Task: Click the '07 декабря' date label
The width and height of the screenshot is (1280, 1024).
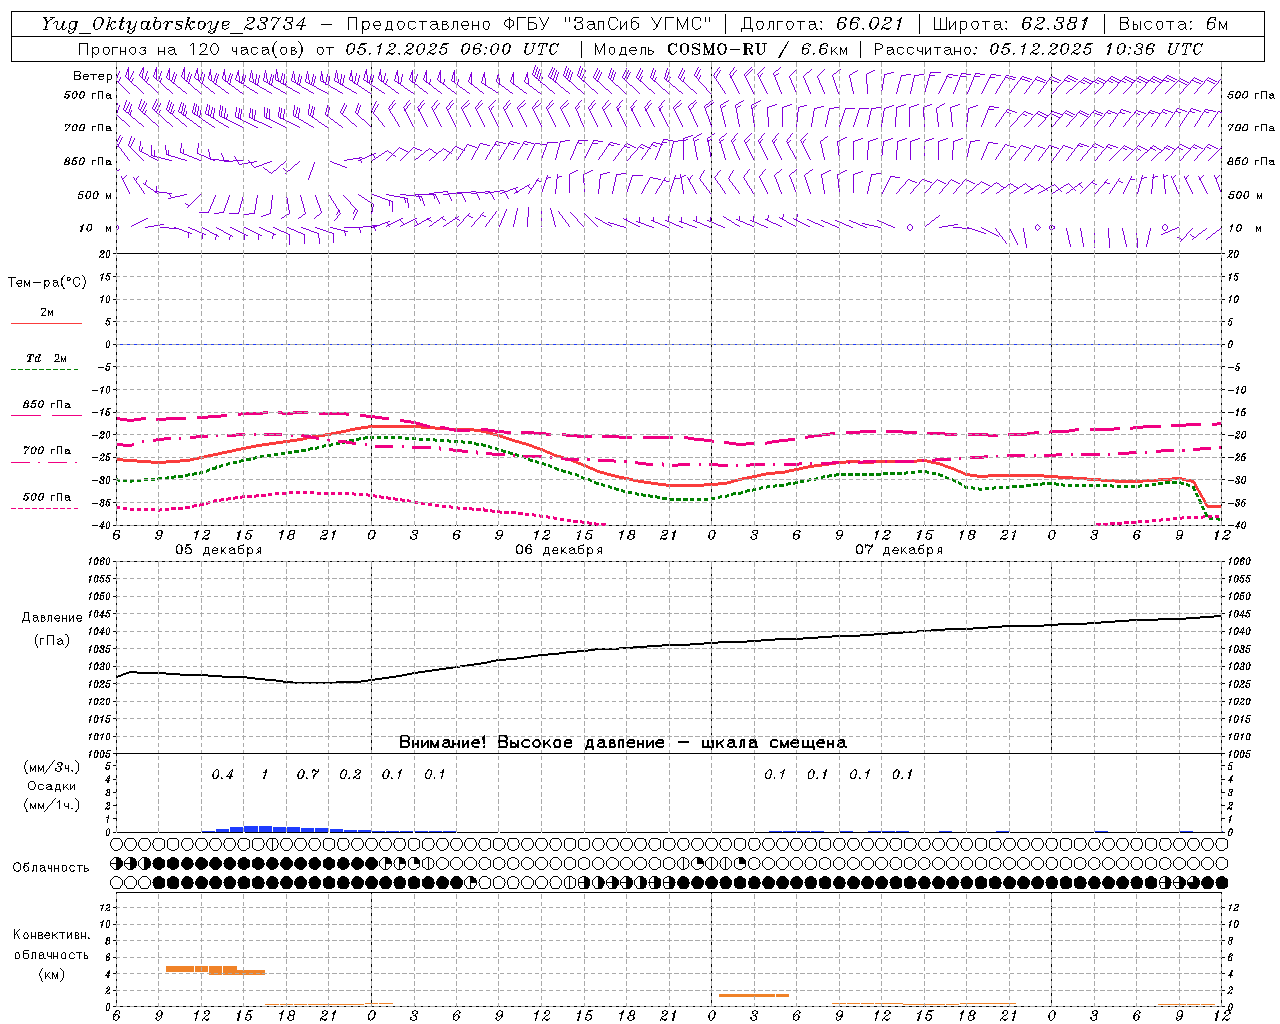Action: (x=899, y=550)
